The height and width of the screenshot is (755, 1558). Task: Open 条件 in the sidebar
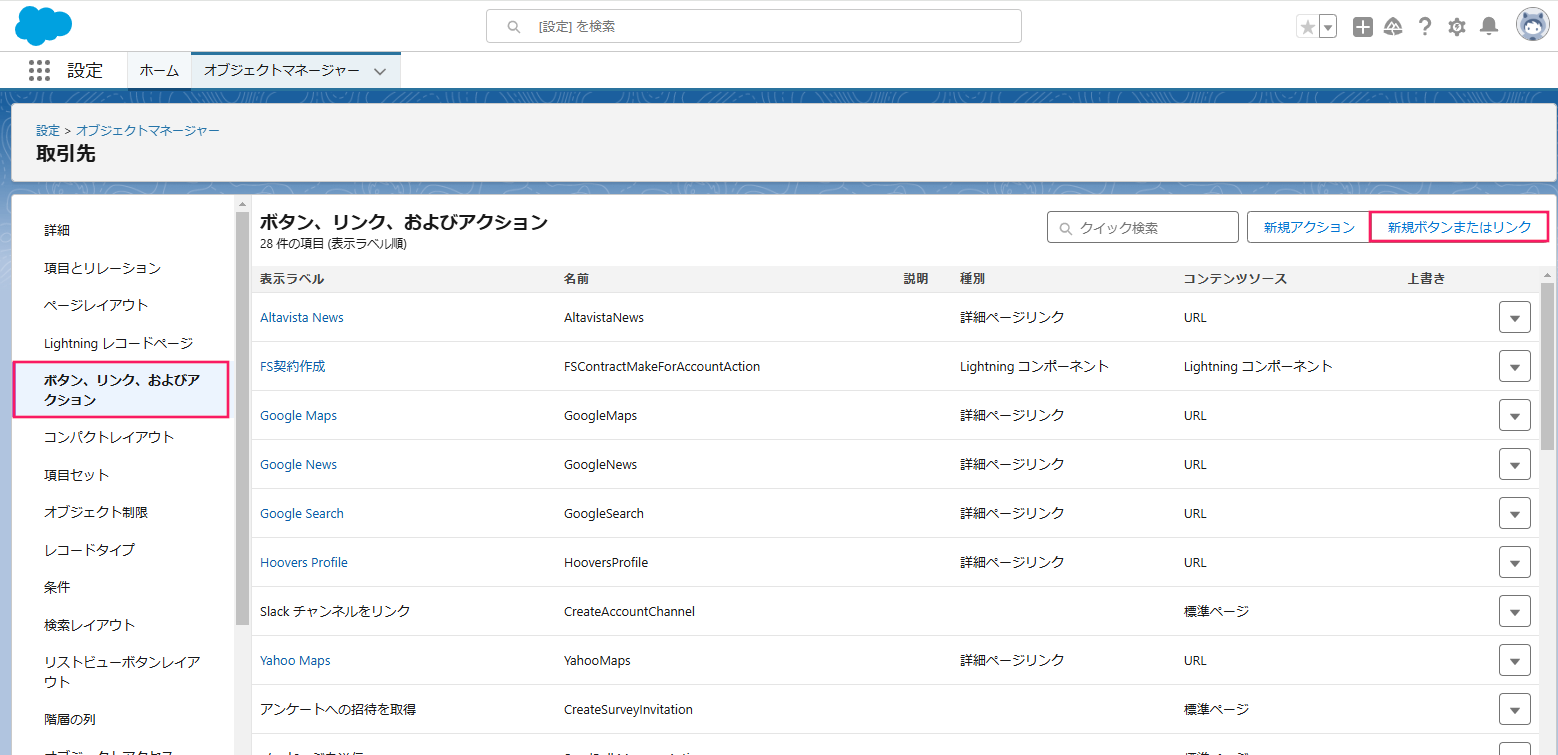click(x=57, y=587)
